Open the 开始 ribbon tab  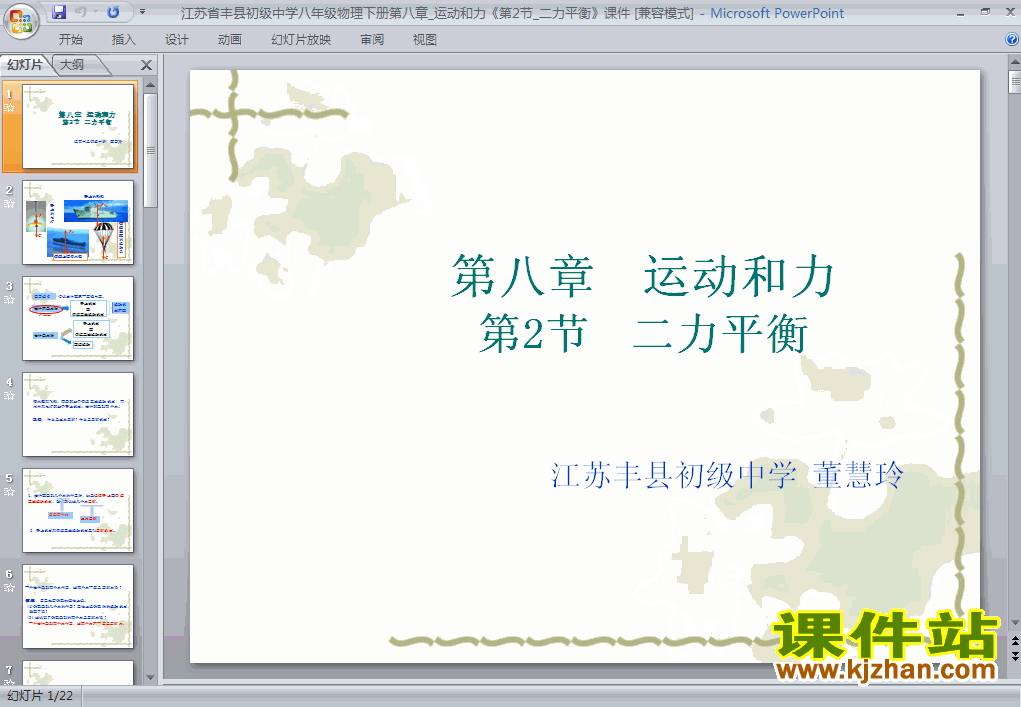(x=71, y=40)
